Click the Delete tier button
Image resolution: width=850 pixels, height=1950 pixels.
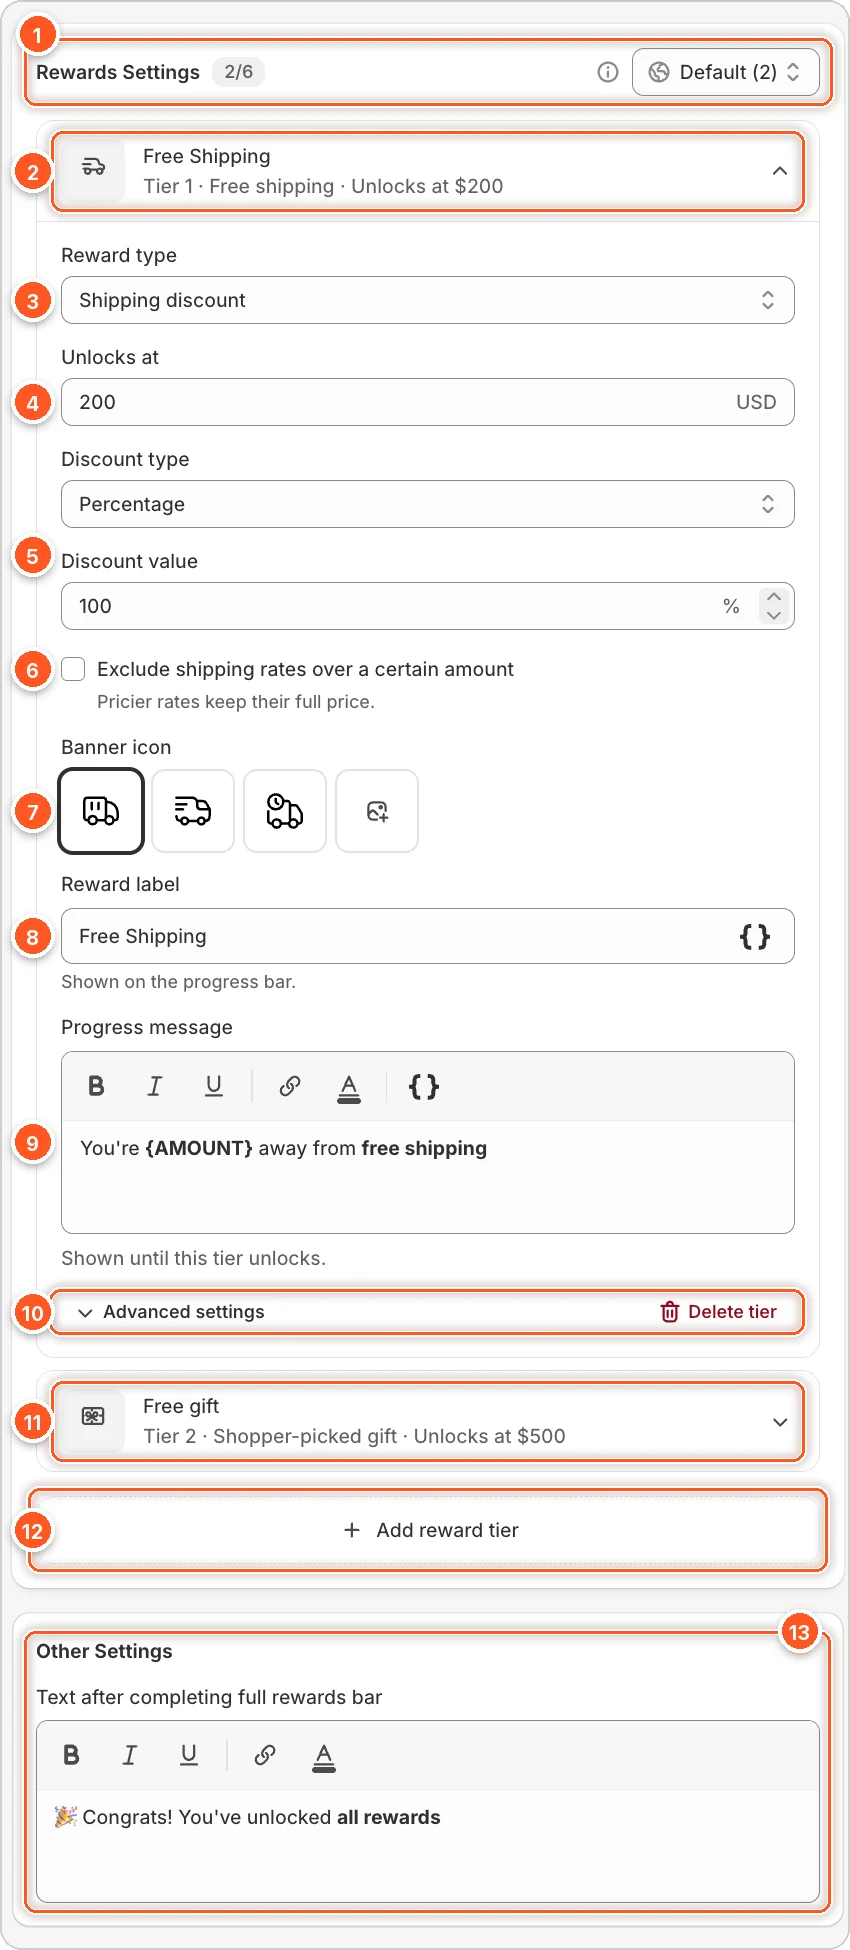click(x=719, y=1312)
